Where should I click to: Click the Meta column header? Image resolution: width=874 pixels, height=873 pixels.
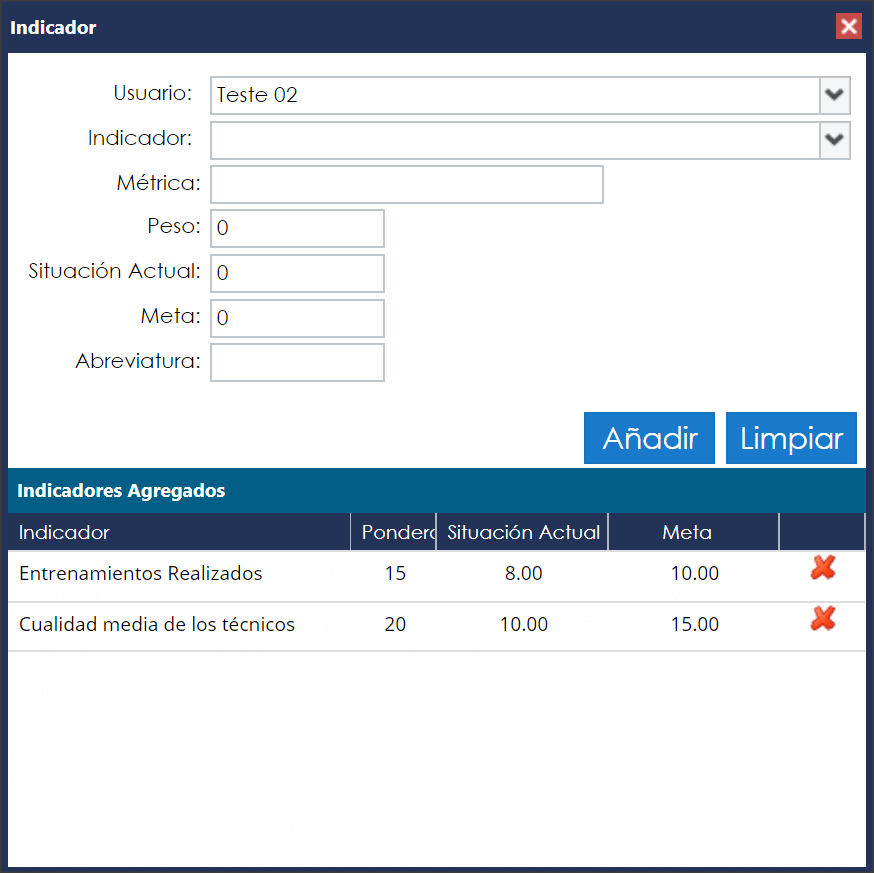point(693,532)
